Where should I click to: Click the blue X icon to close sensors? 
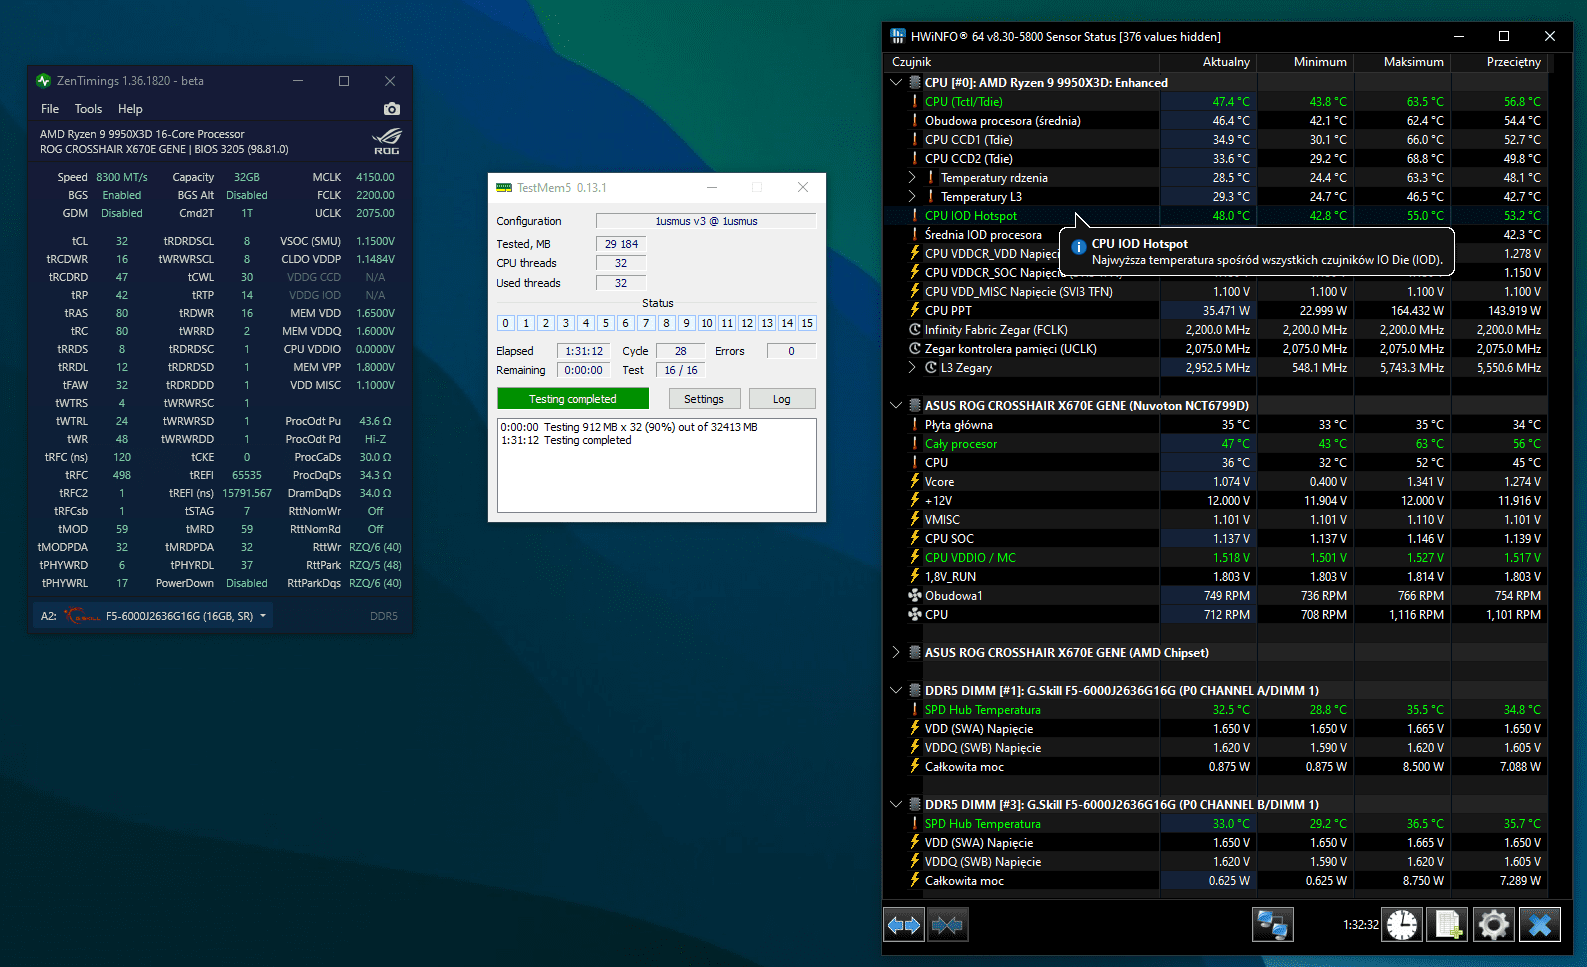pos(1539,925)
